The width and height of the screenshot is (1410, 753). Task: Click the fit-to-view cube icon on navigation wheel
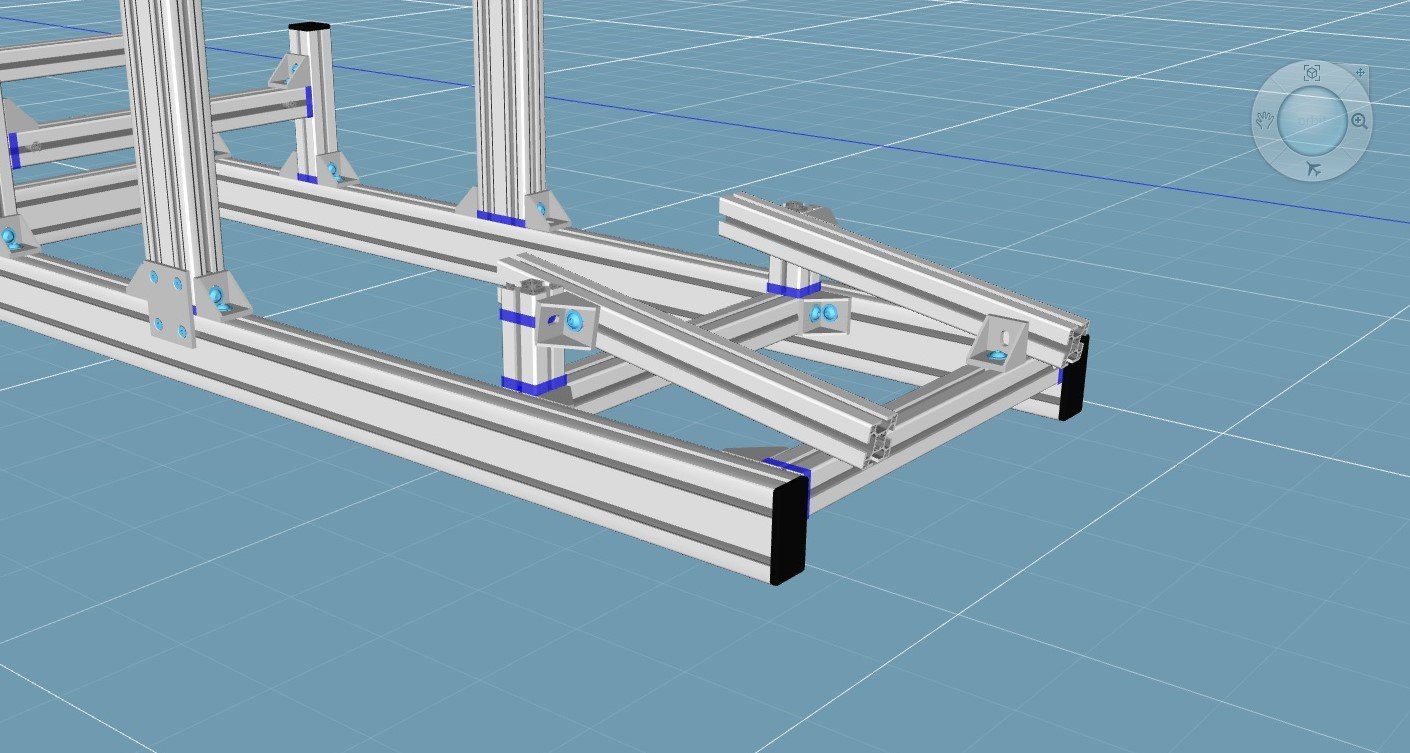[1311, 72]
